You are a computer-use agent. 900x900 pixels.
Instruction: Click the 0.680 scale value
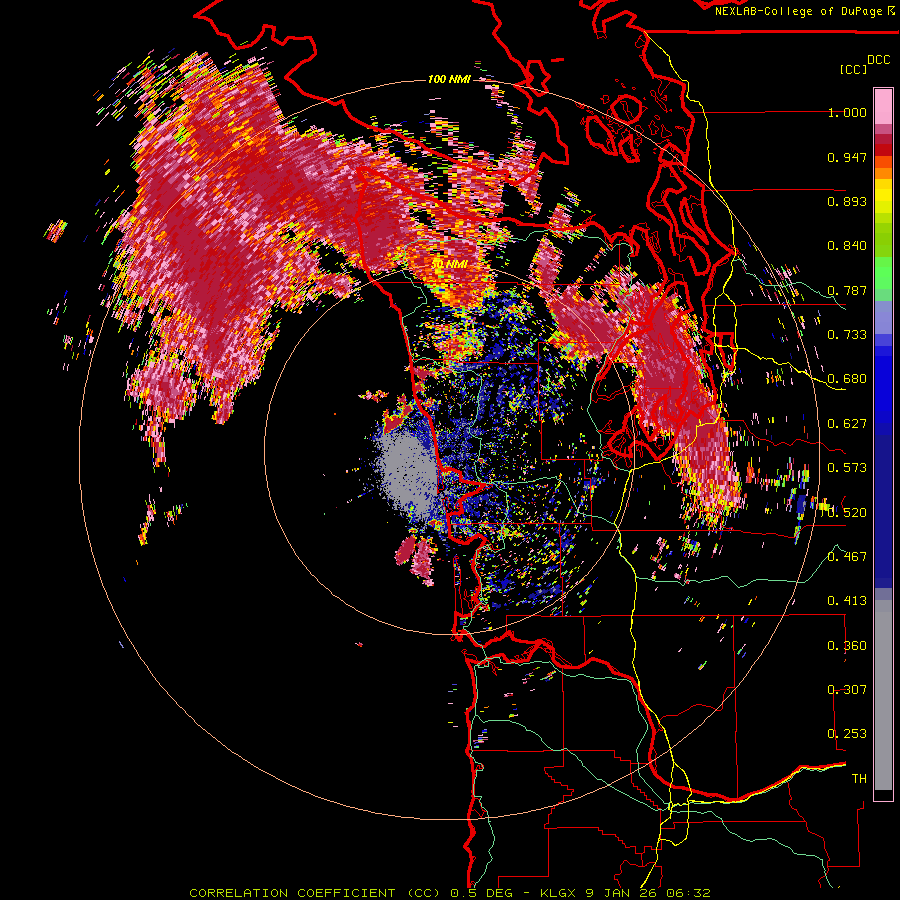[847, 379]
